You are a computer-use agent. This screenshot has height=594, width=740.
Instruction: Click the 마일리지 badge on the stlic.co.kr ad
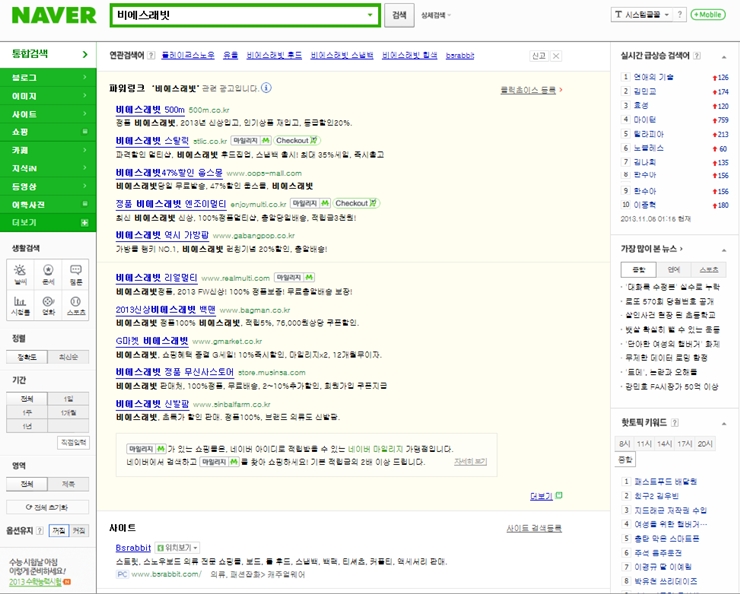251,141
